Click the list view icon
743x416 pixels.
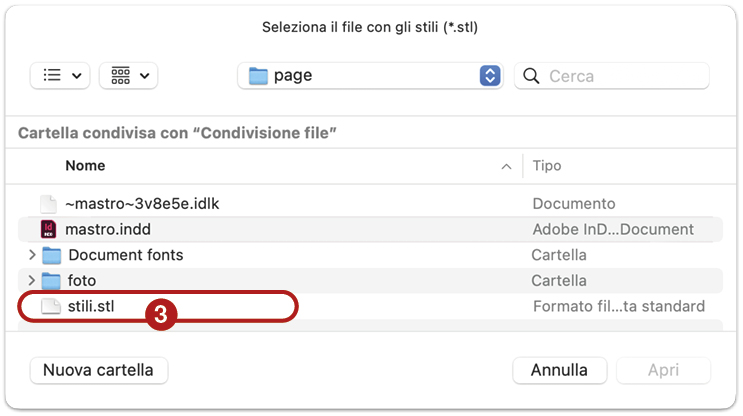click(52, 75)
